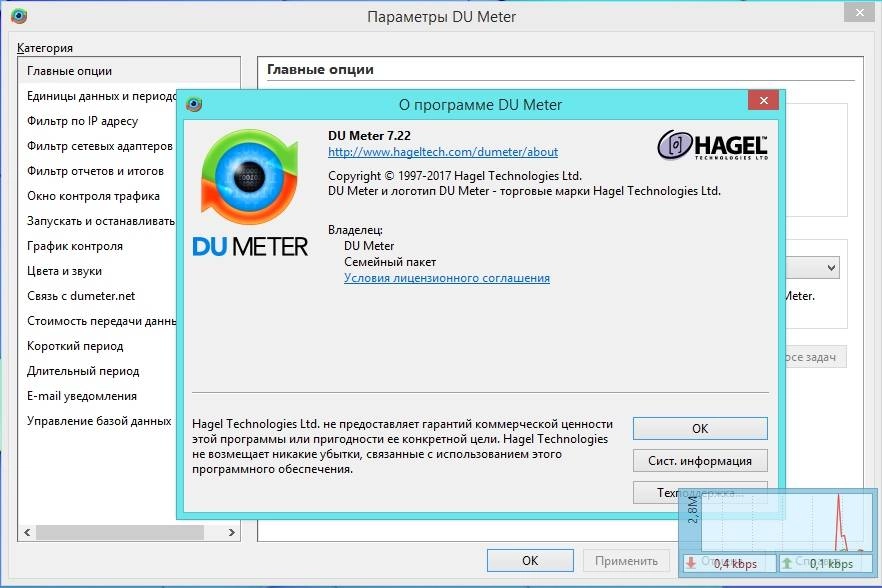Click right arrow of category list scrollbar
This screenshot has height=588, width=882.
[231, 532]
